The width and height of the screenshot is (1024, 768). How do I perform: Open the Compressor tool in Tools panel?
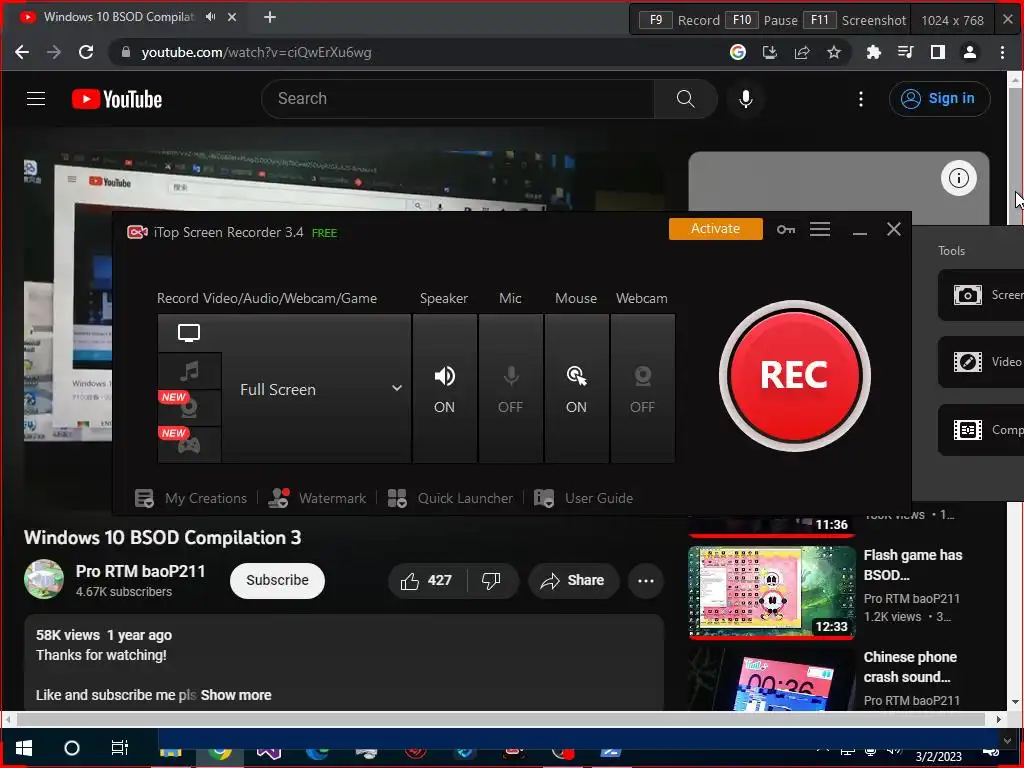981,430
